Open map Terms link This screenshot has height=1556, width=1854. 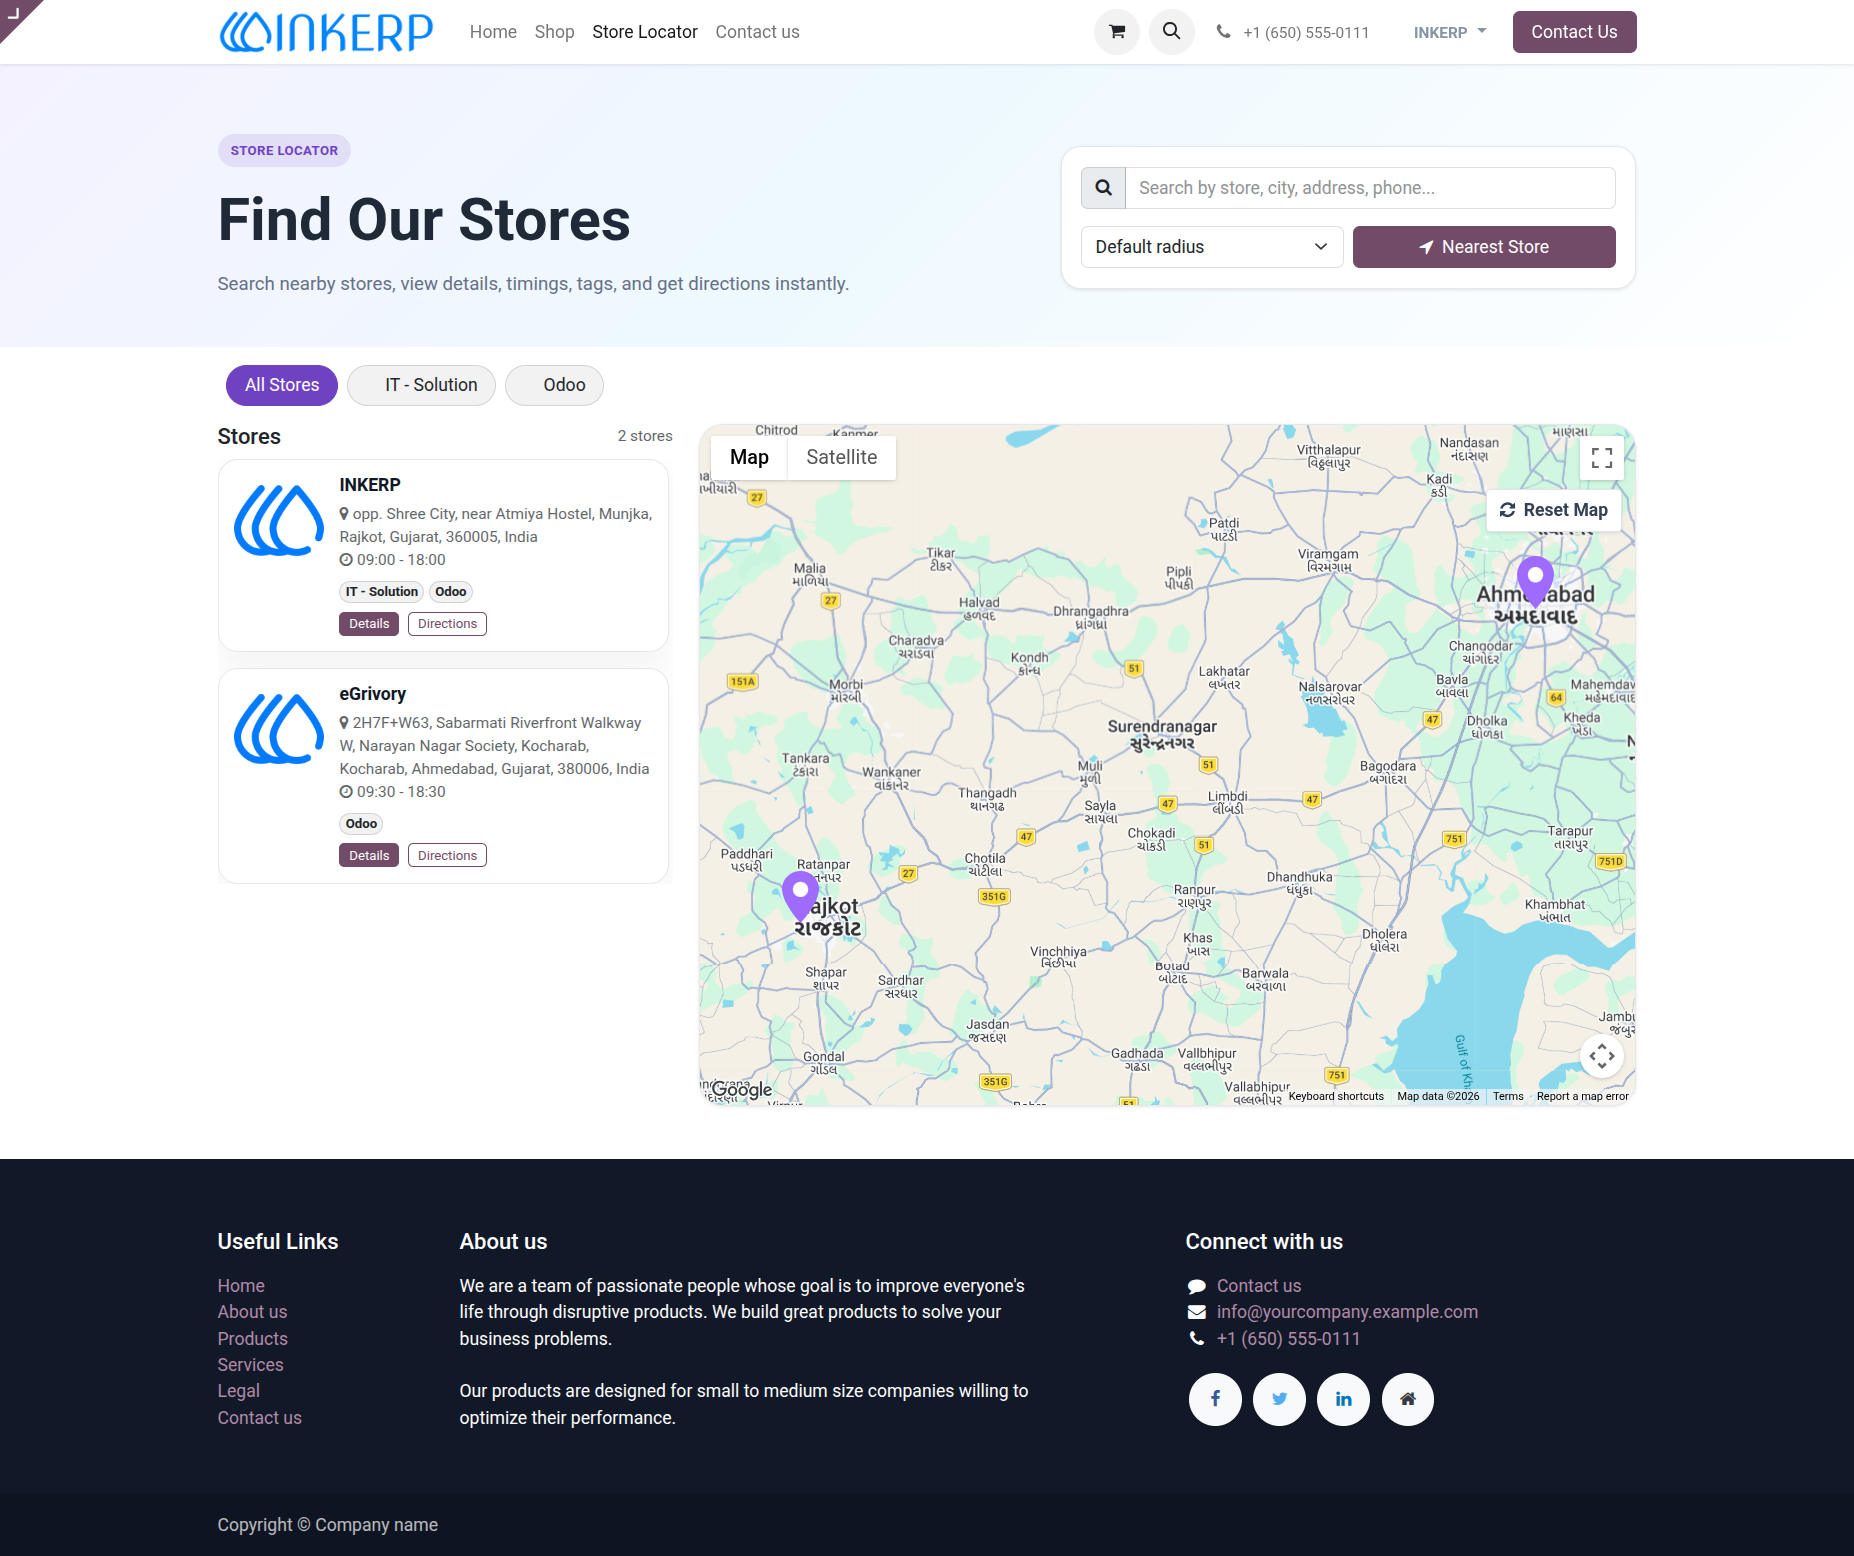coord(1508,1097)
